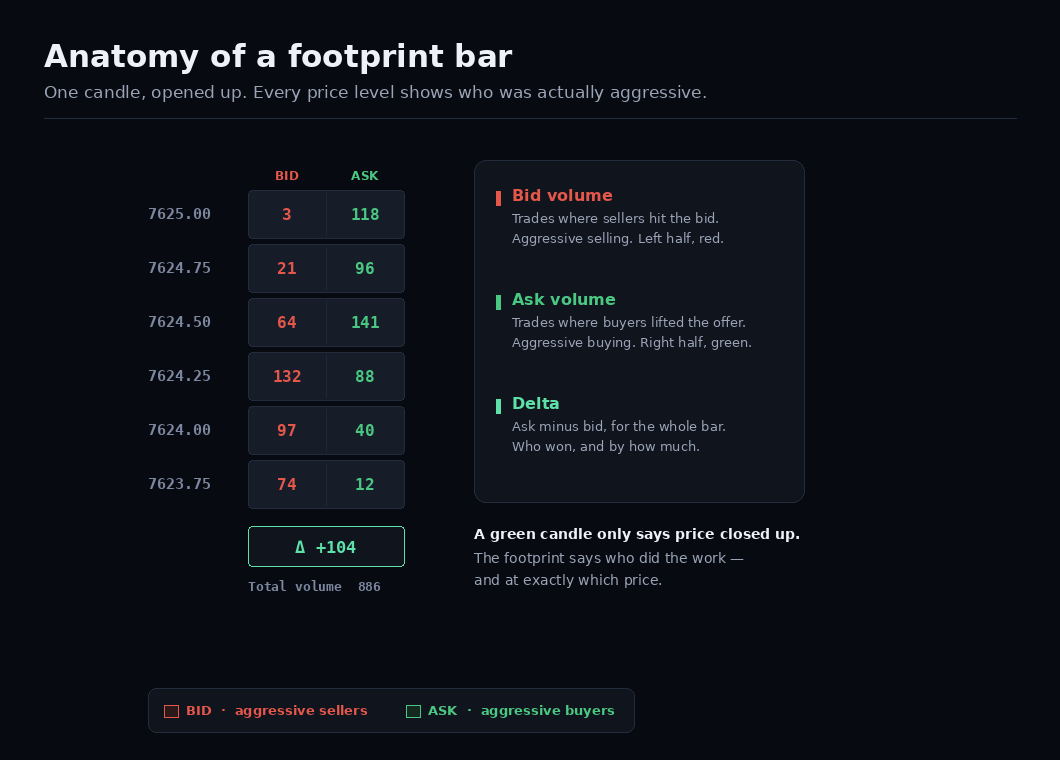Click the subtitle 'One candle, opened up.'

(x=145, y=93)
